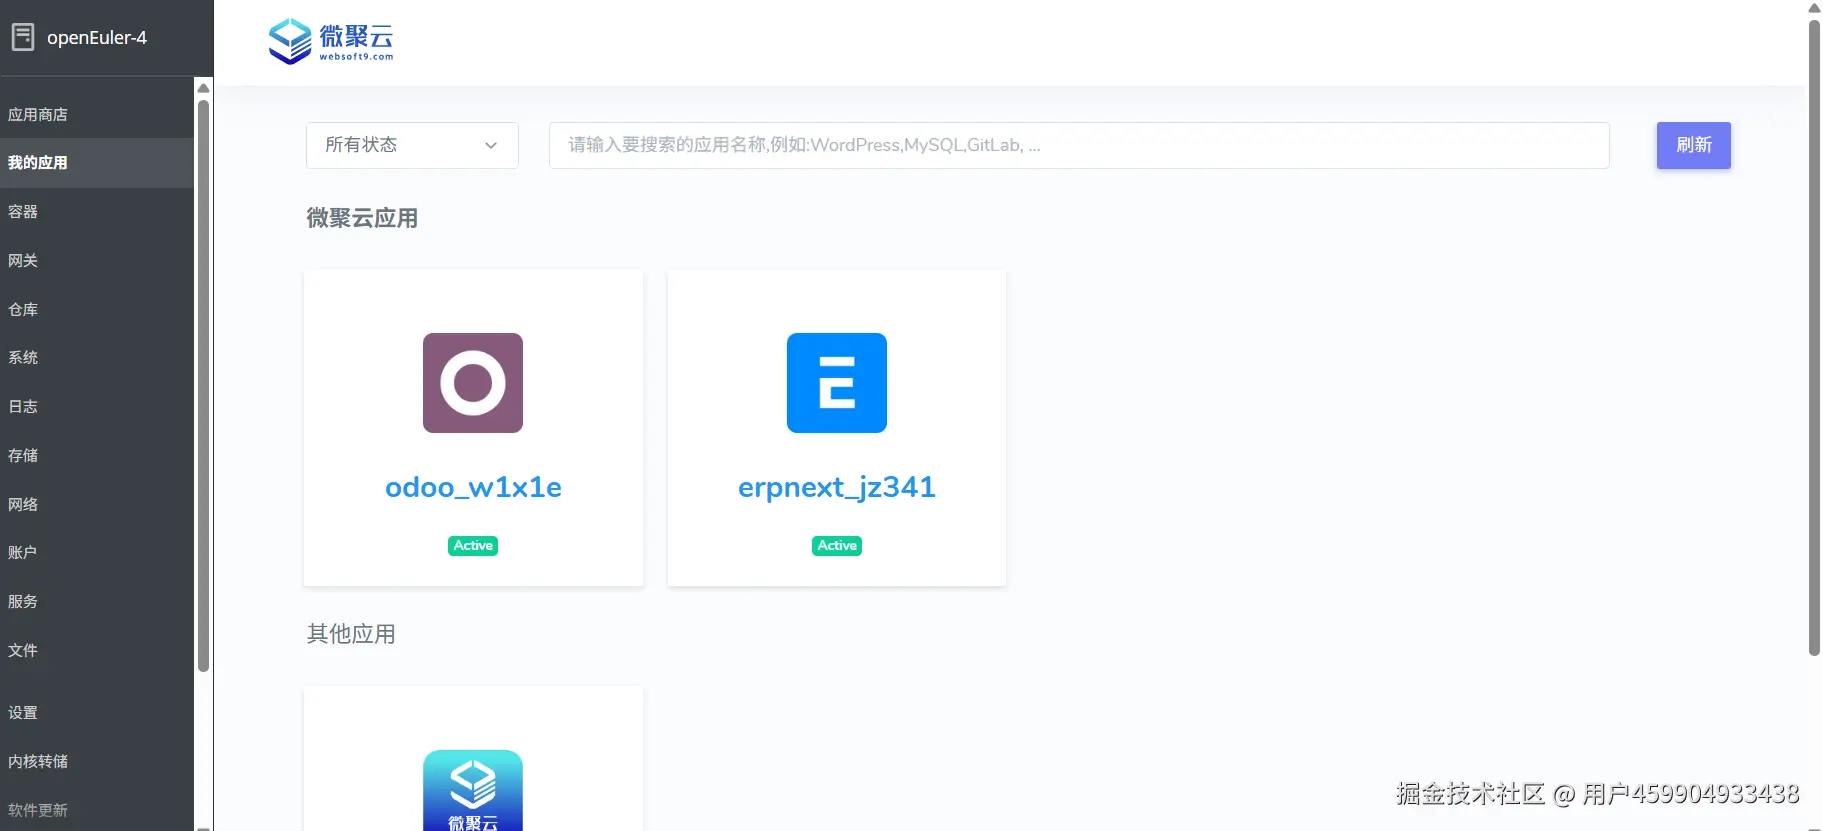Screen dimensions: 1823x831
Task: Open 软件更新 in the sidebar
Action: point(97,810)
